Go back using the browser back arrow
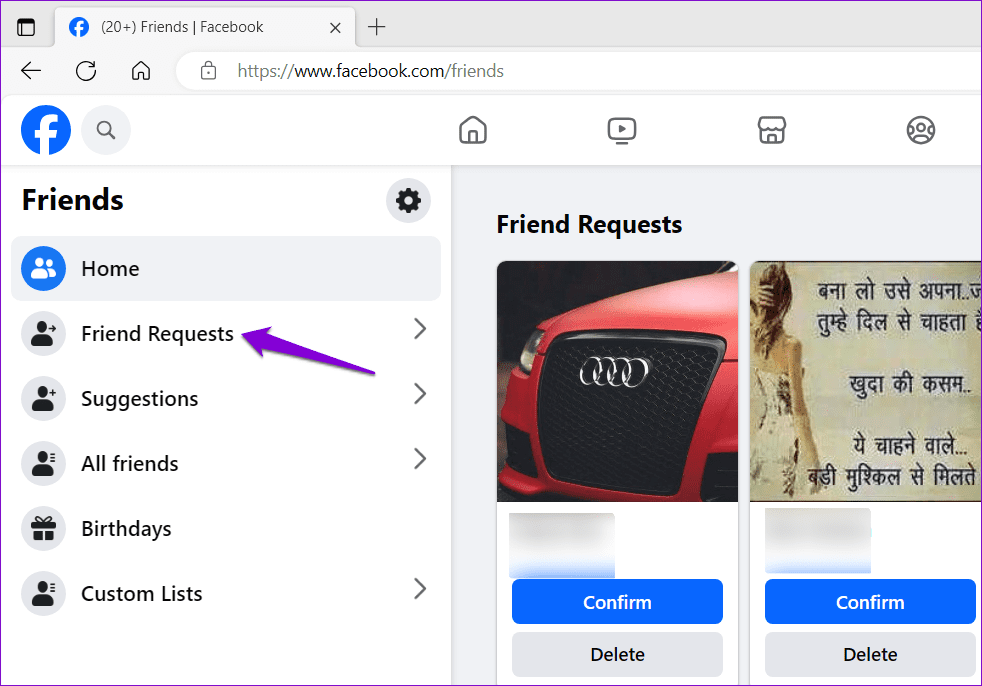 pyautogui.click(x=31, y=70)
